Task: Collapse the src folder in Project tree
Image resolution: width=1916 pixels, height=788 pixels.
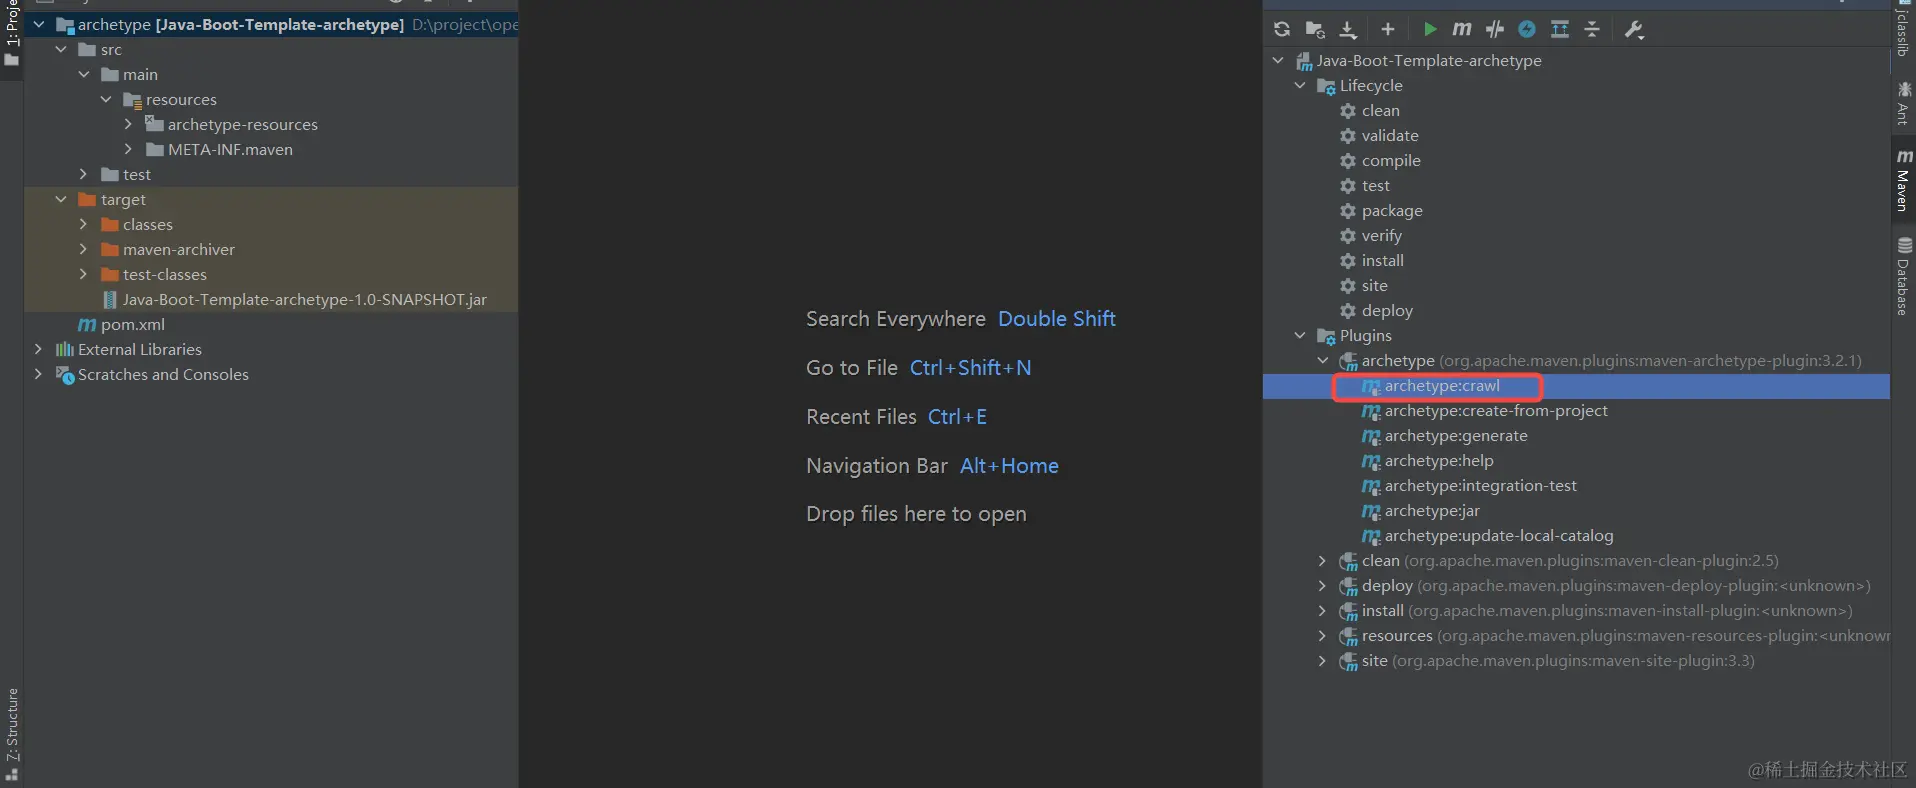Action: pyautogui.click(x=61, y=49)
